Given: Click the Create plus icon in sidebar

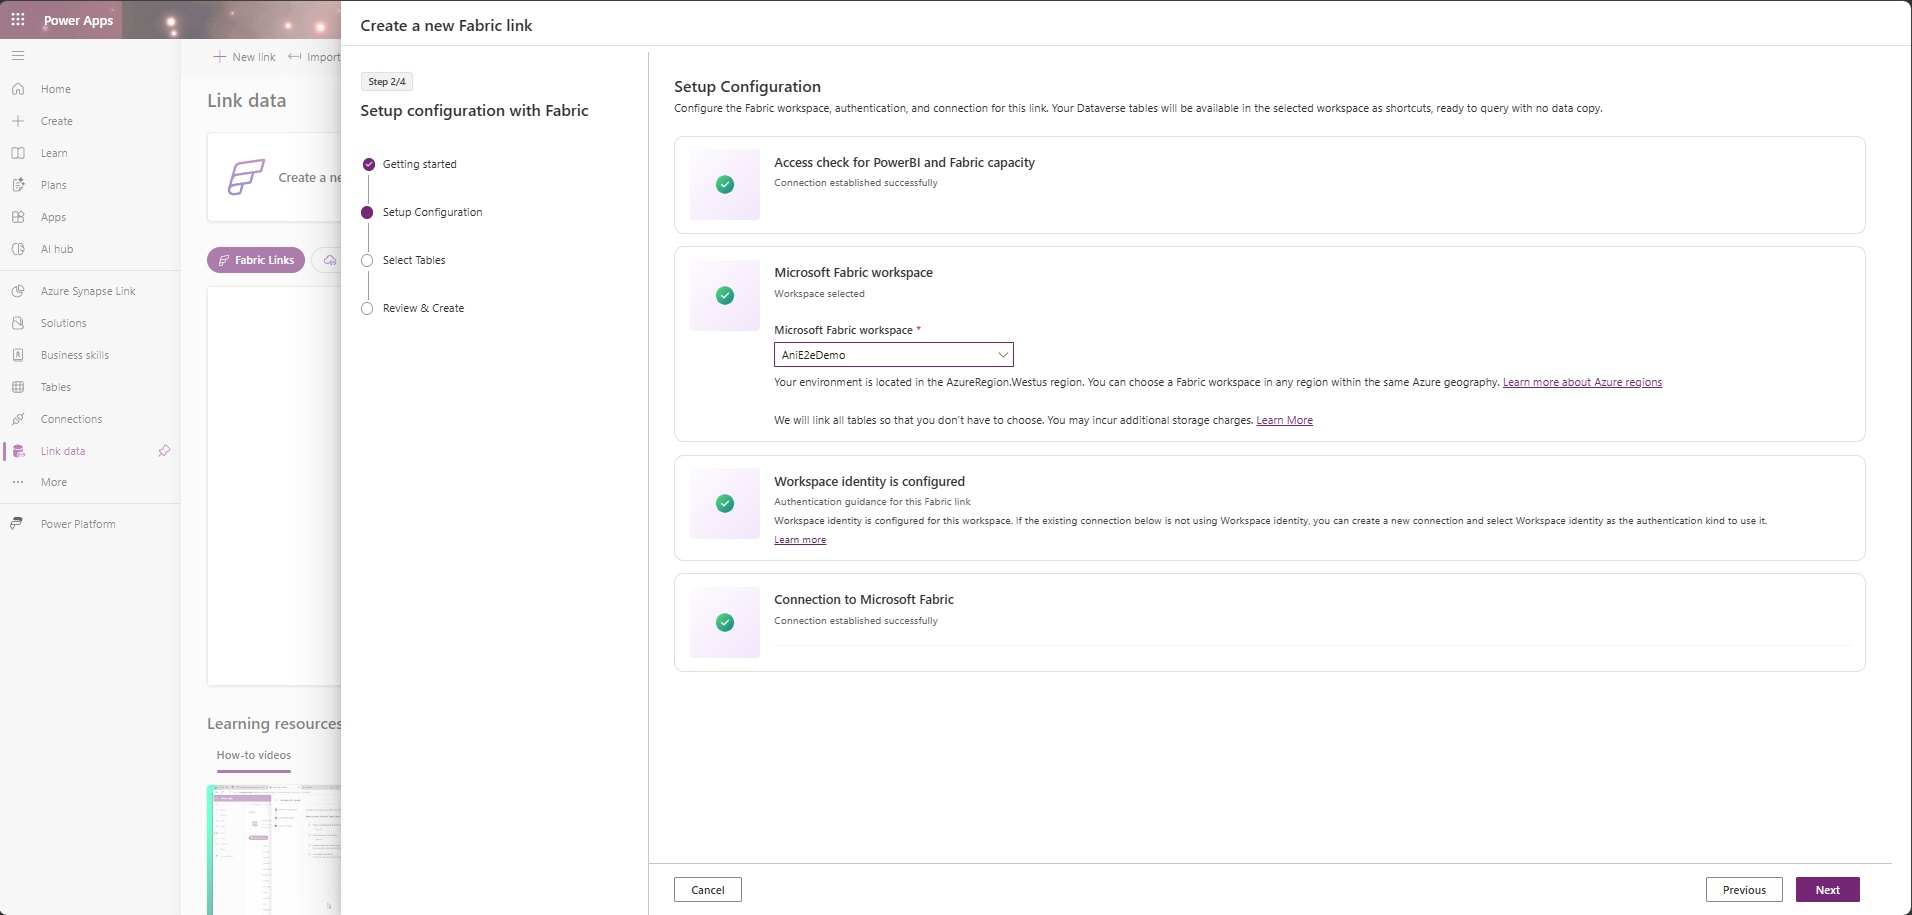Looking at the screenshot, I should (x=18, y=121).
